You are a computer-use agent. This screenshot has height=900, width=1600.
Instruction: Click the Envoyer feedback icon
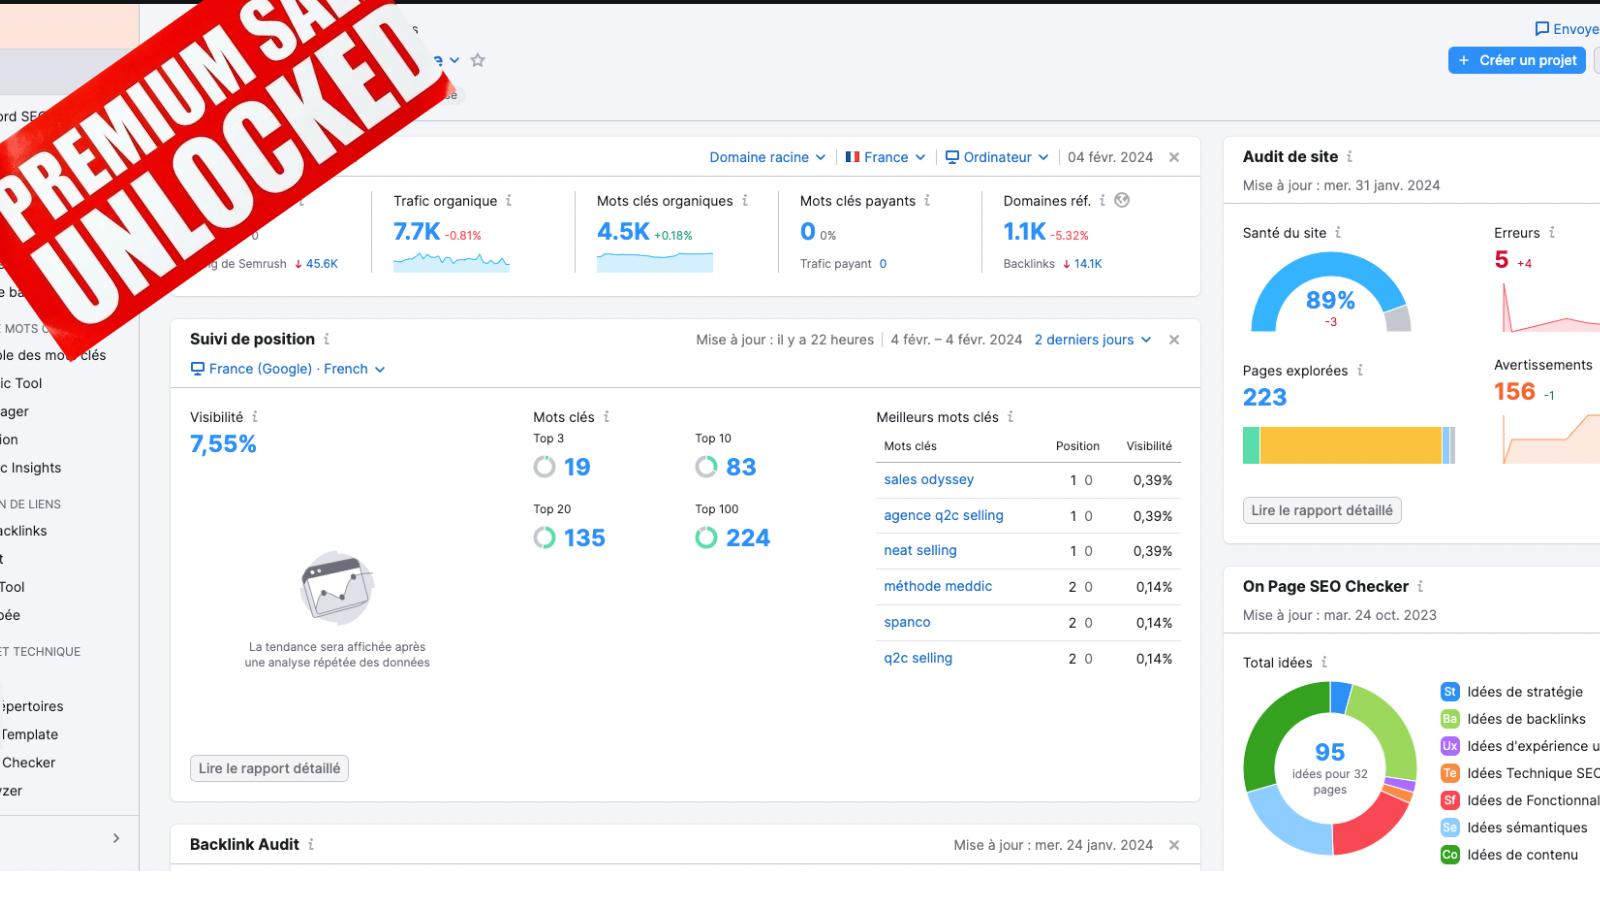(1541, 28)
